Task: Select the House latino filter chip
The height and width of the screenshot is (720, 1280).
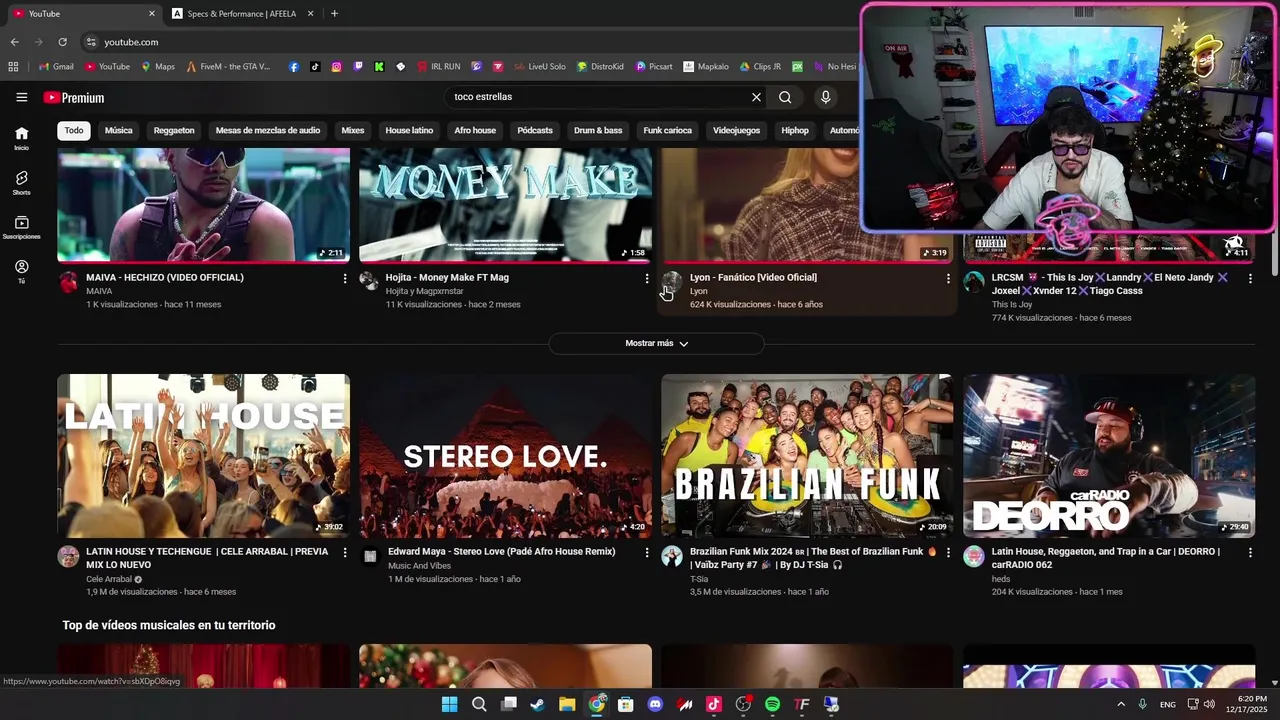Action: click(409, 130)
